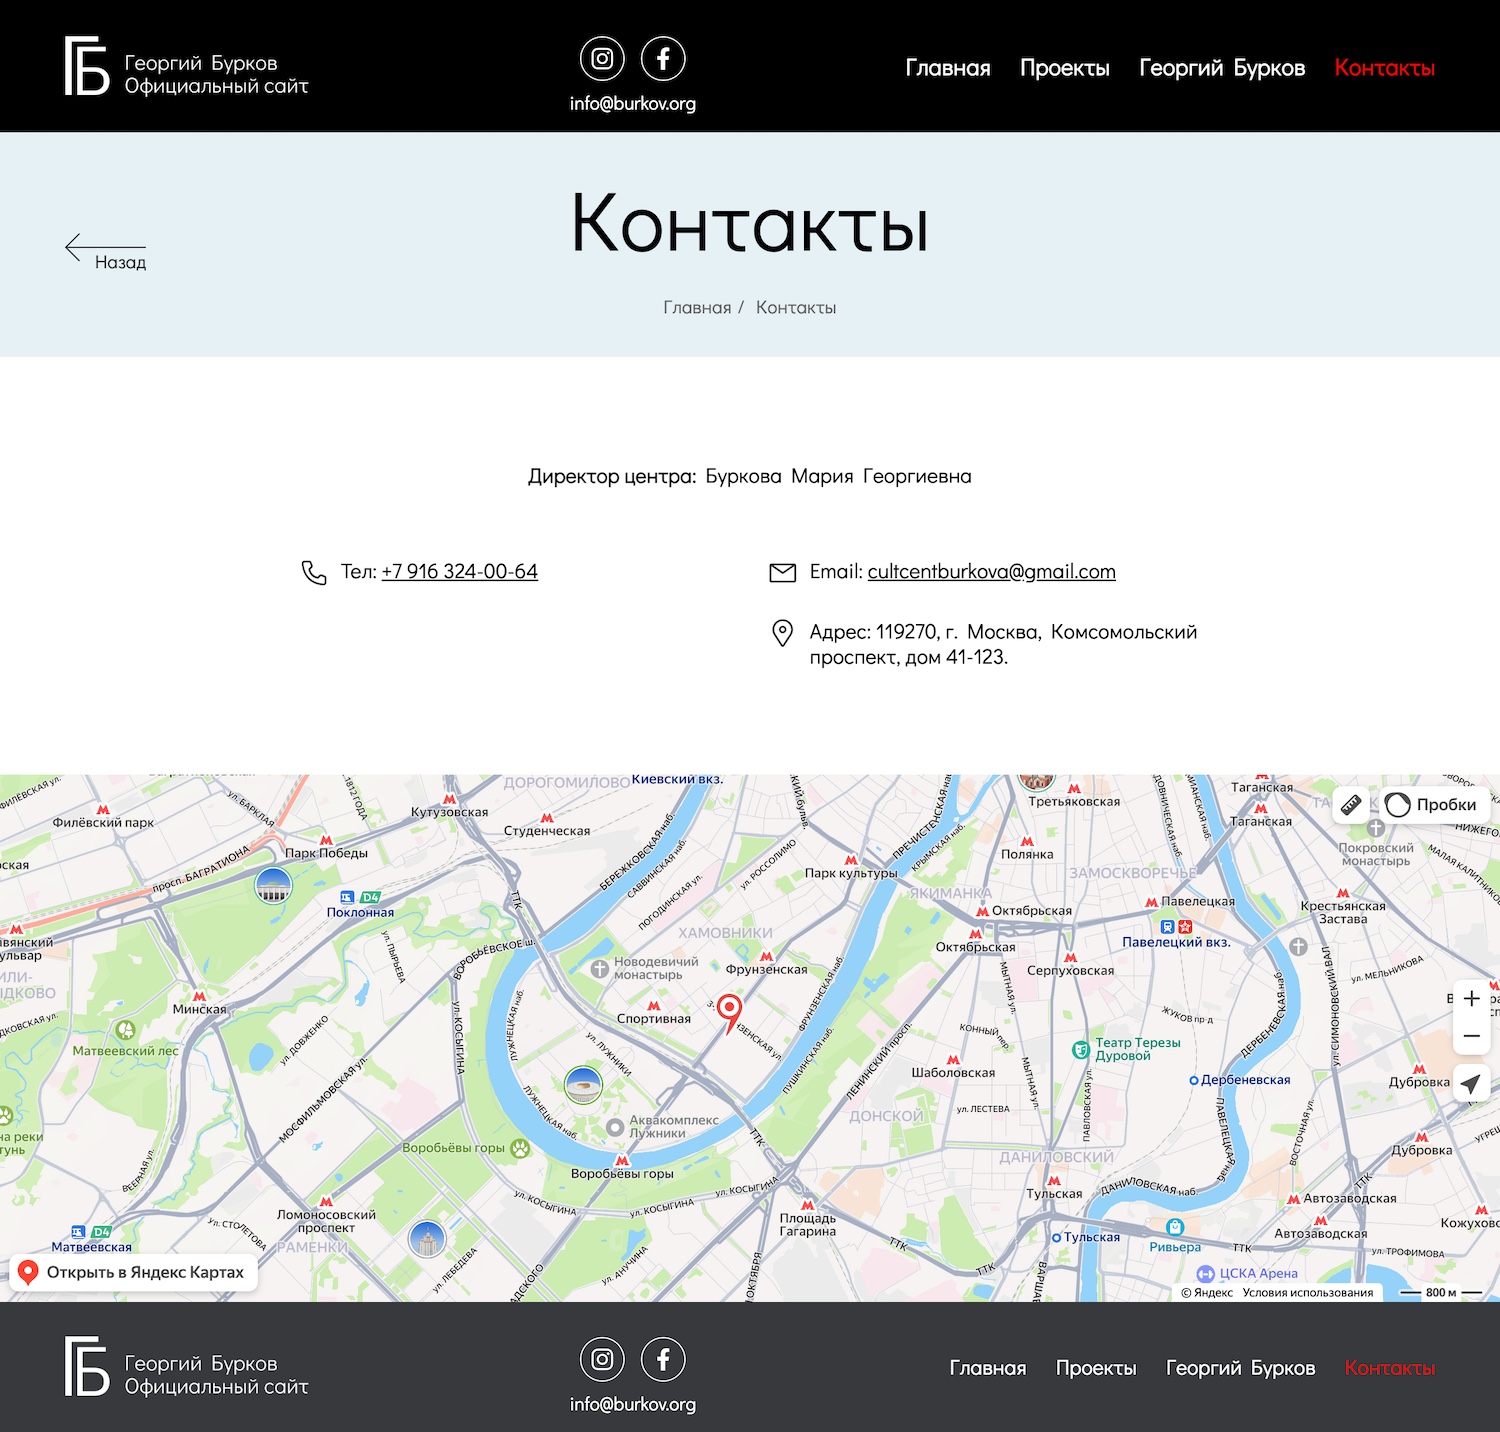Click the Павелецкий вкз. label
The width and height of the screenshot is (1500, 1432).
point(1176,942)
